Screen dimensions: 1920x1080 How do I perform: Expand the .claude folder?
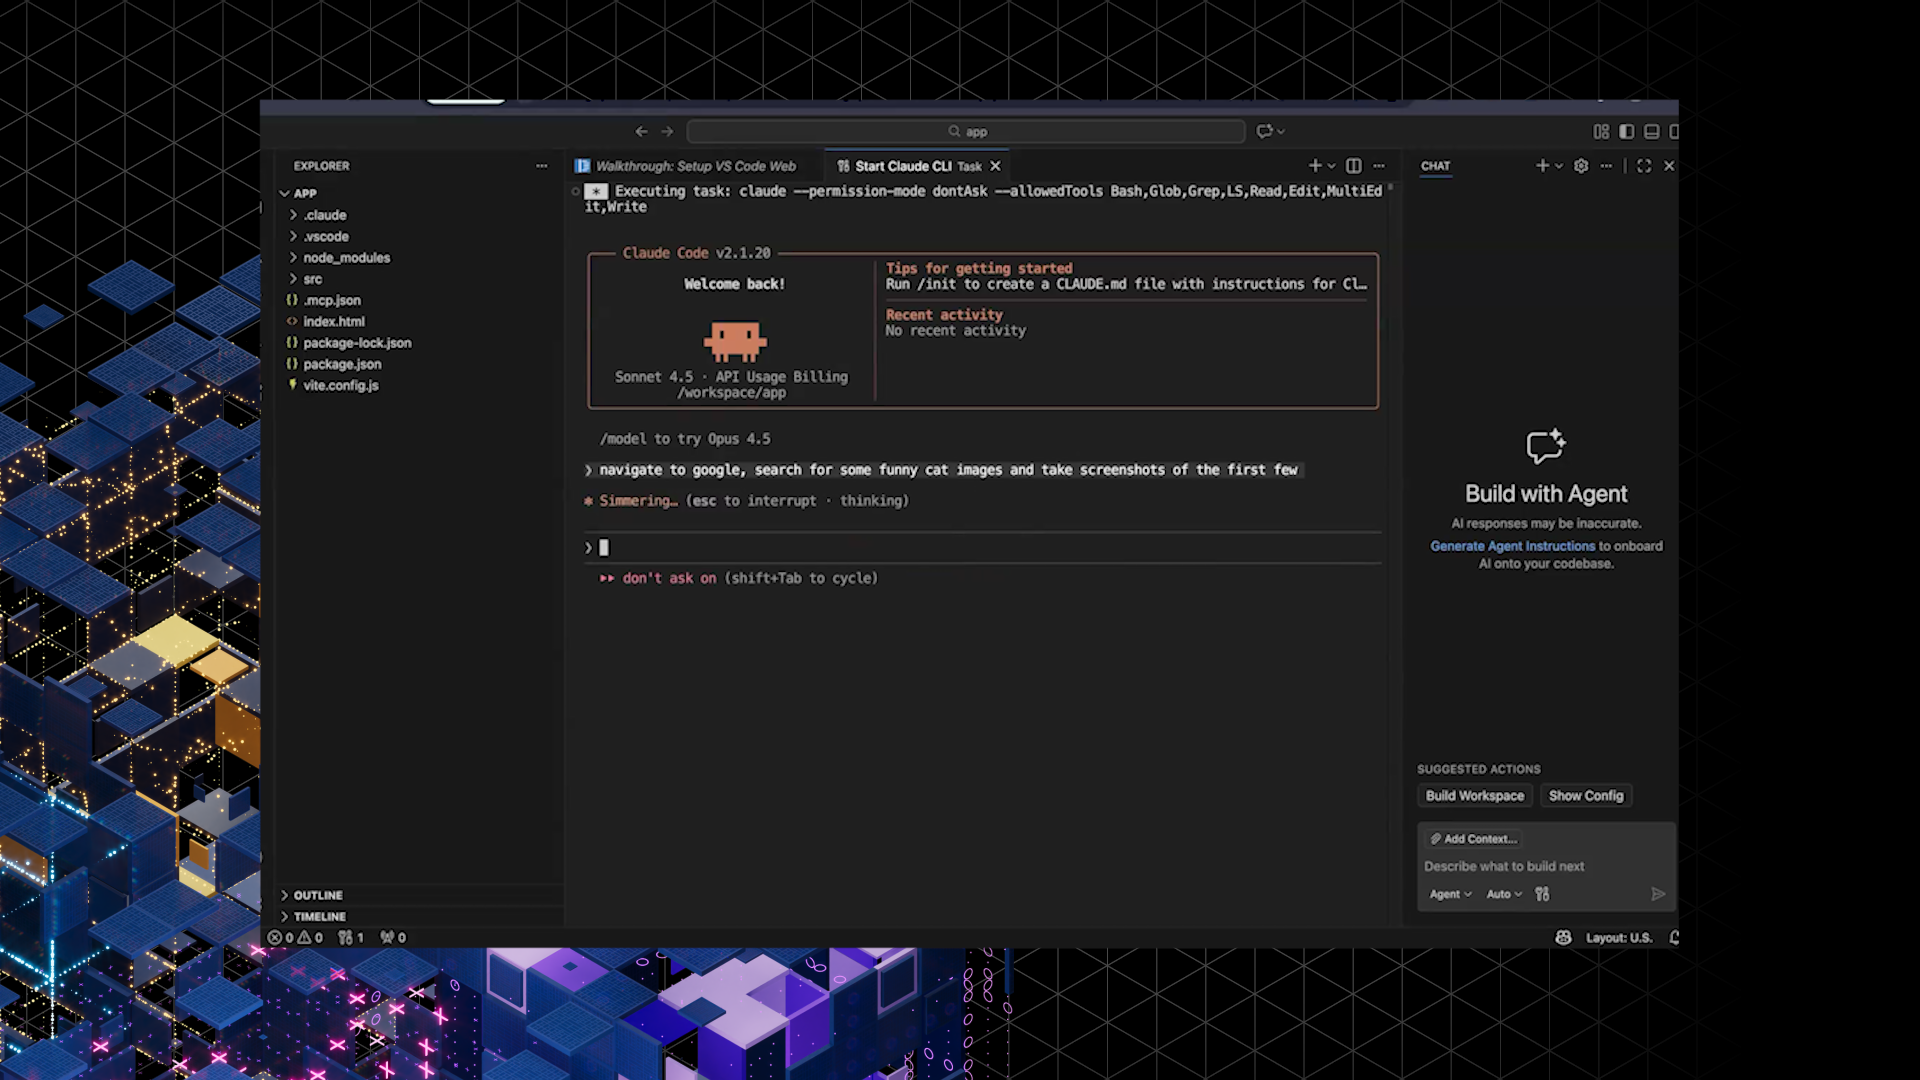tap(324, 215)
